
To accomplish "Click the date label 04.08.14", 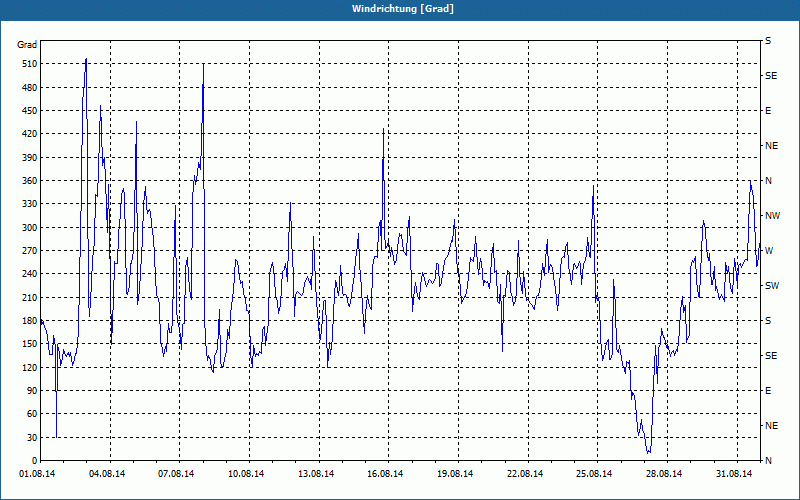I will coord(107,474).
